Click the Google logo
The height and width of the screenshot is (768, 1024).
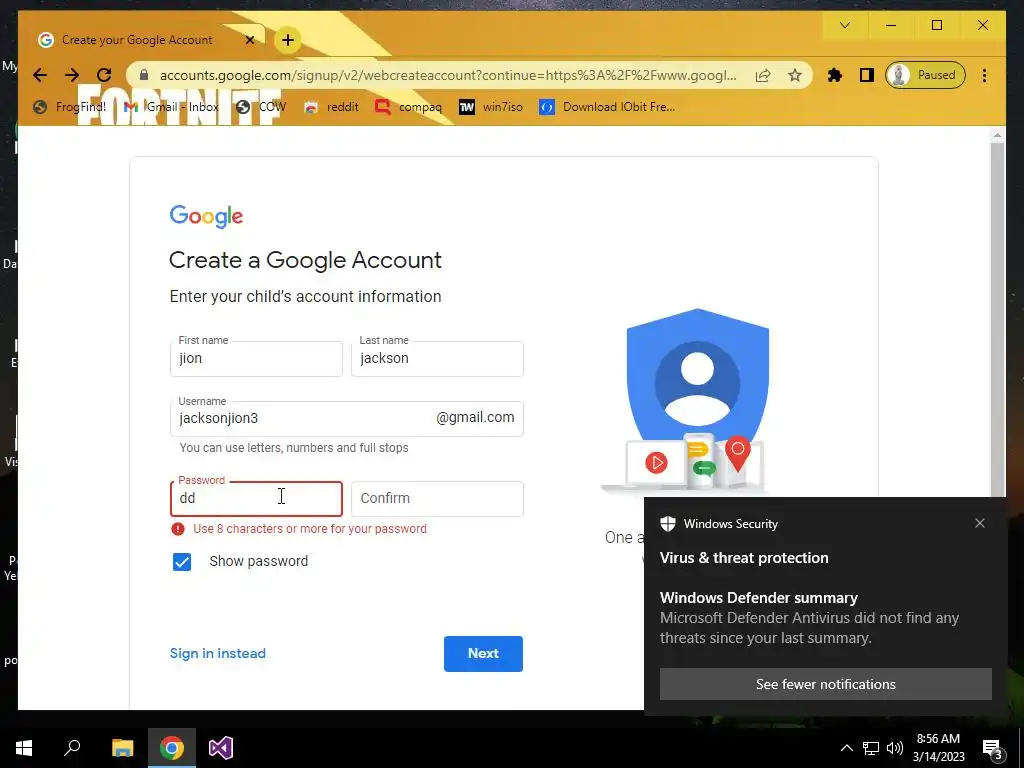point(206,216)
